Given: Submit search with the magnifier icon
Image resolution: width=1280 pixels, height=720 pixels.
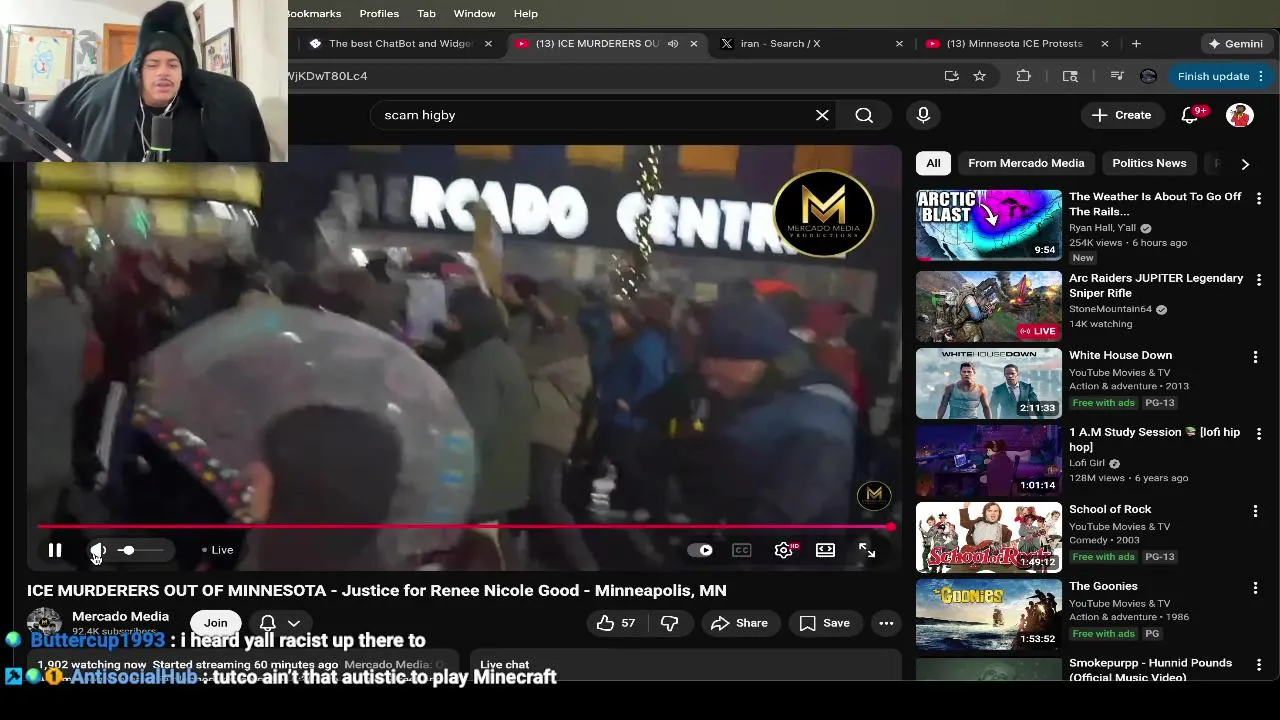Looking at the screenshot, I should [864, 115].
